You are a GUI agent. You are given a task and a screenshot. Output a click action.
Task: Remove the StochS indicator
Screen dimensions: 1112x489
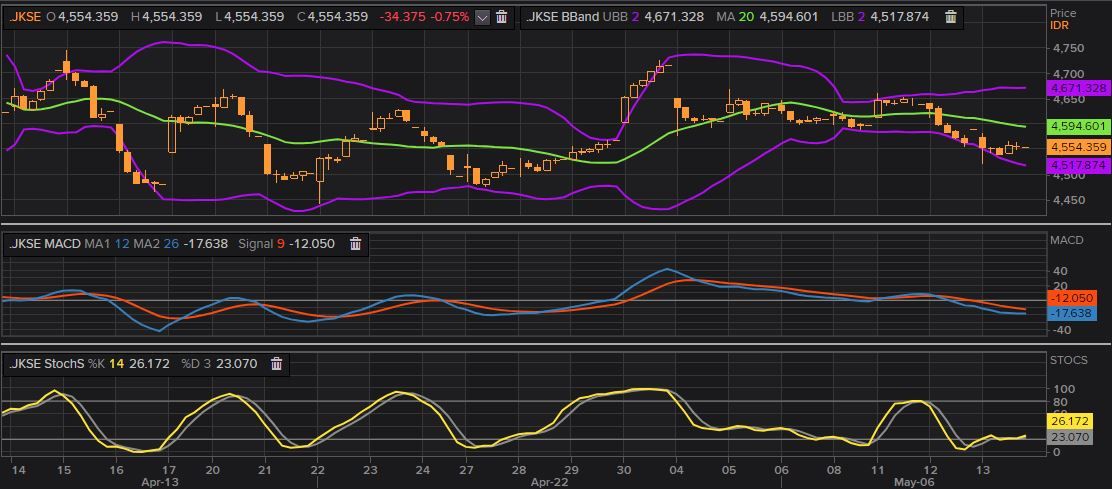[277, 364]
